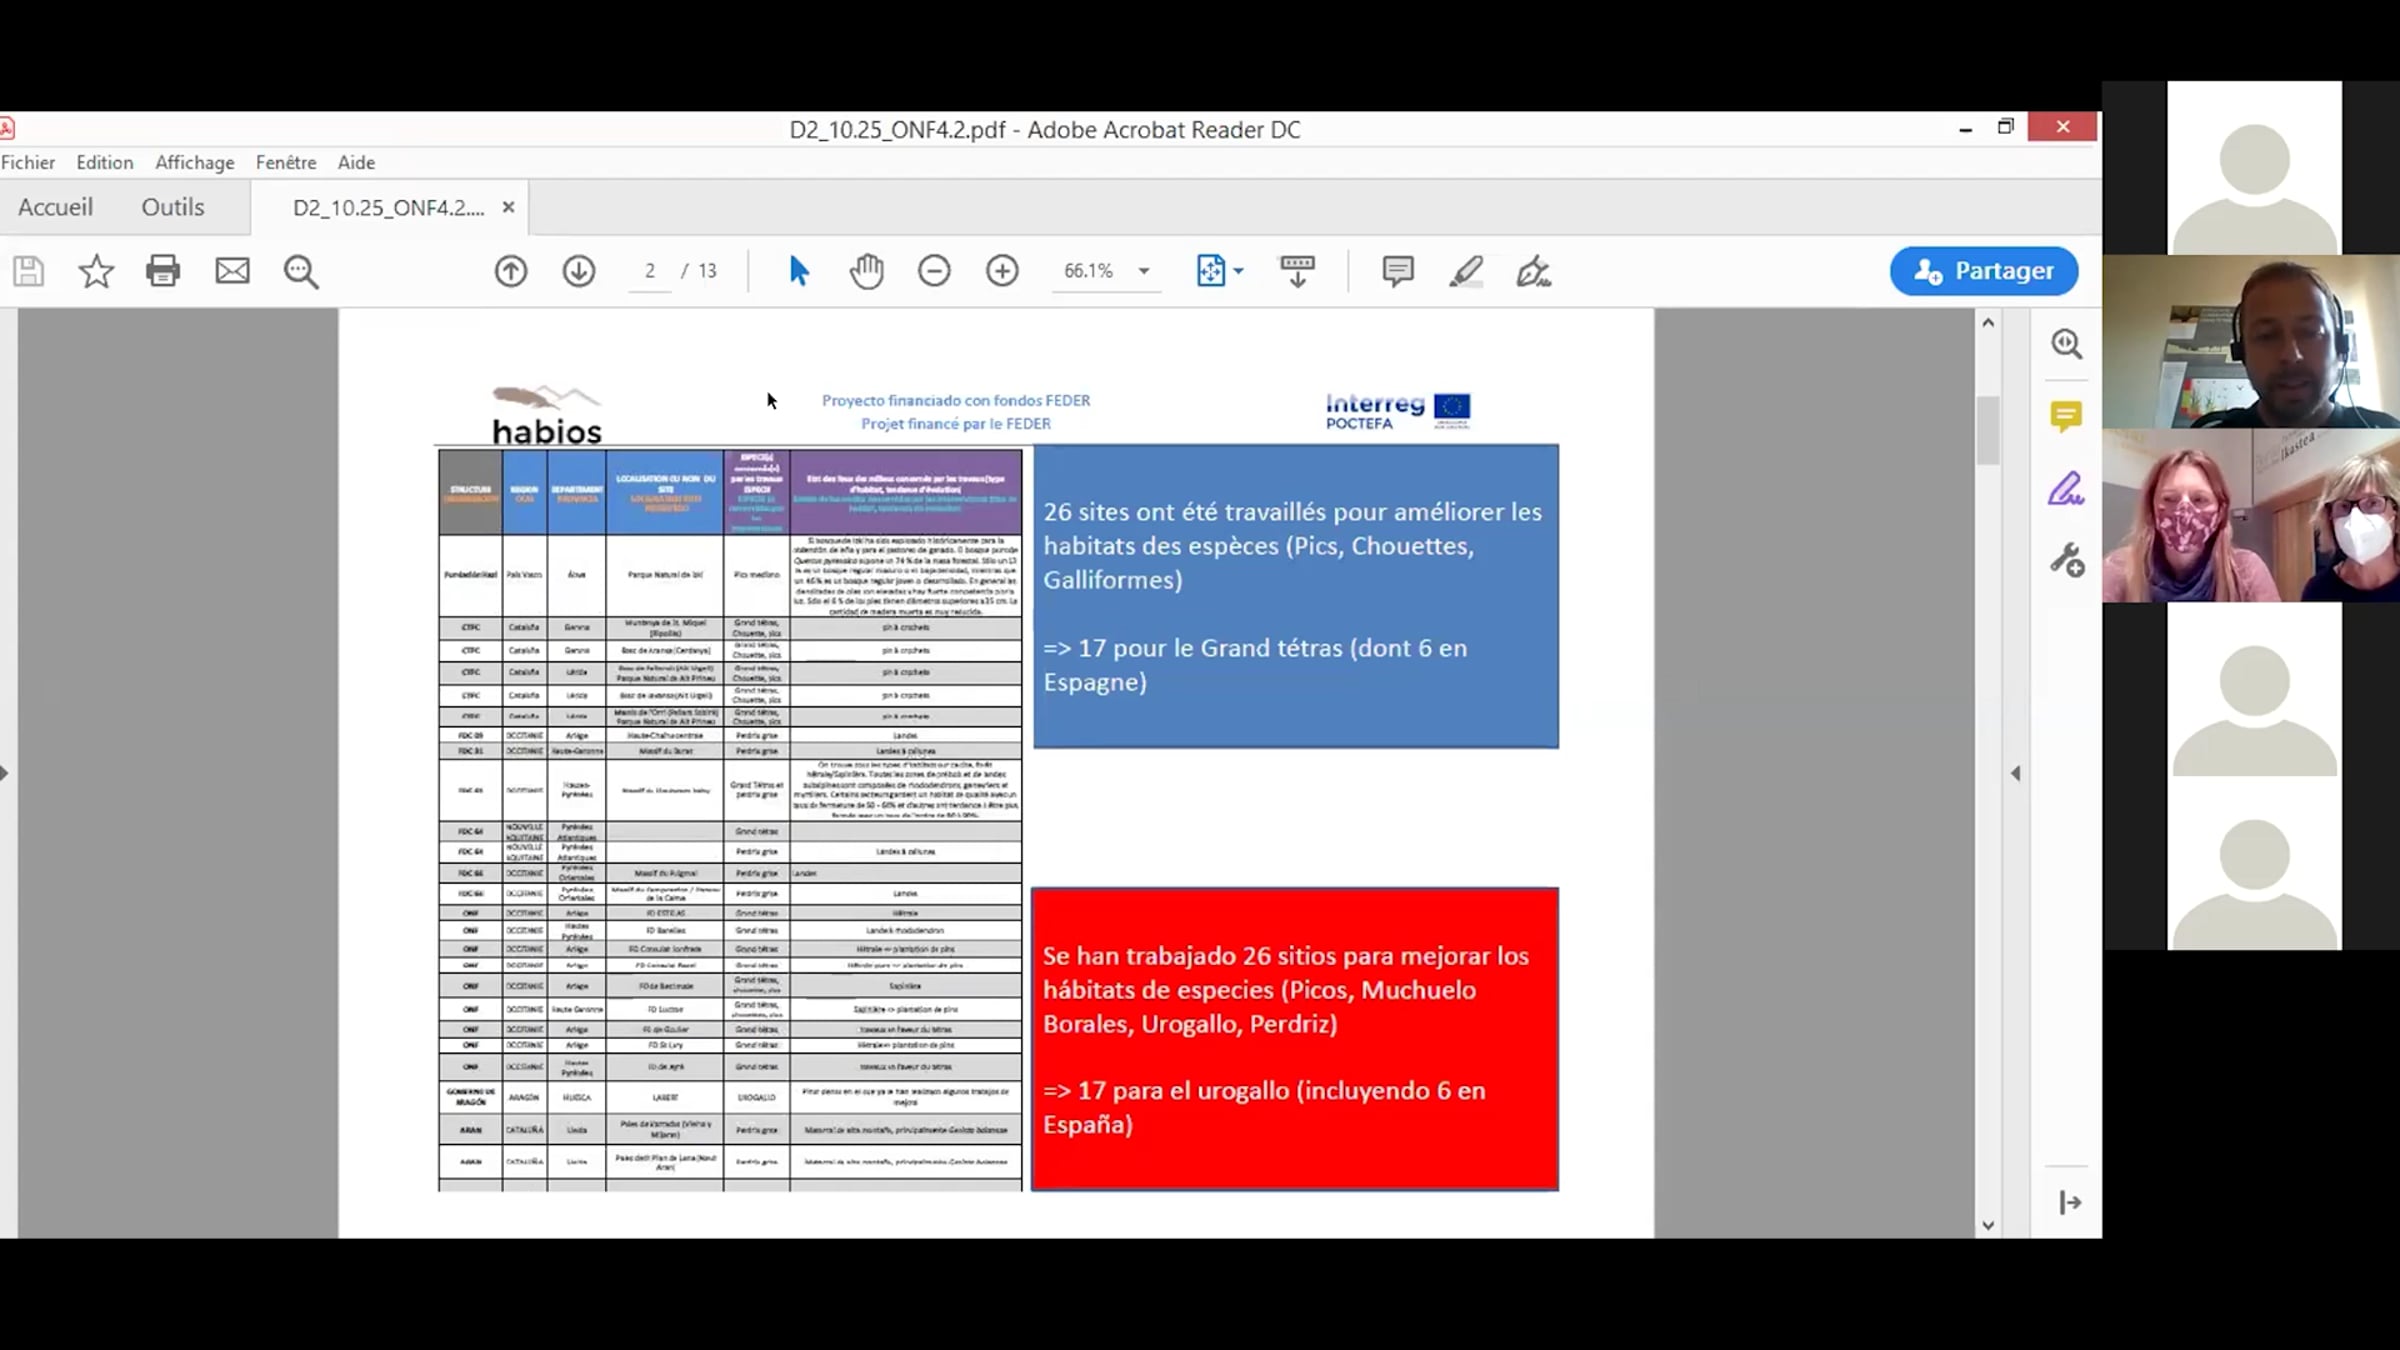Open the Edition menu
The width and height of the screenshot is (2400, 1350).
tap(104, 162)
